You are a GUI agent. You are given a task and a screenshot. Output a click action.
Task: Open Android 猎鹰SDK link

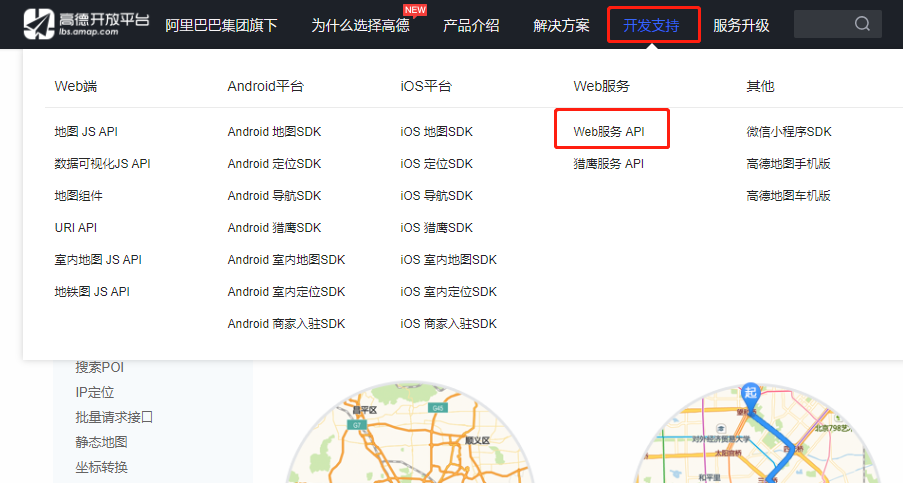(274, 227)
